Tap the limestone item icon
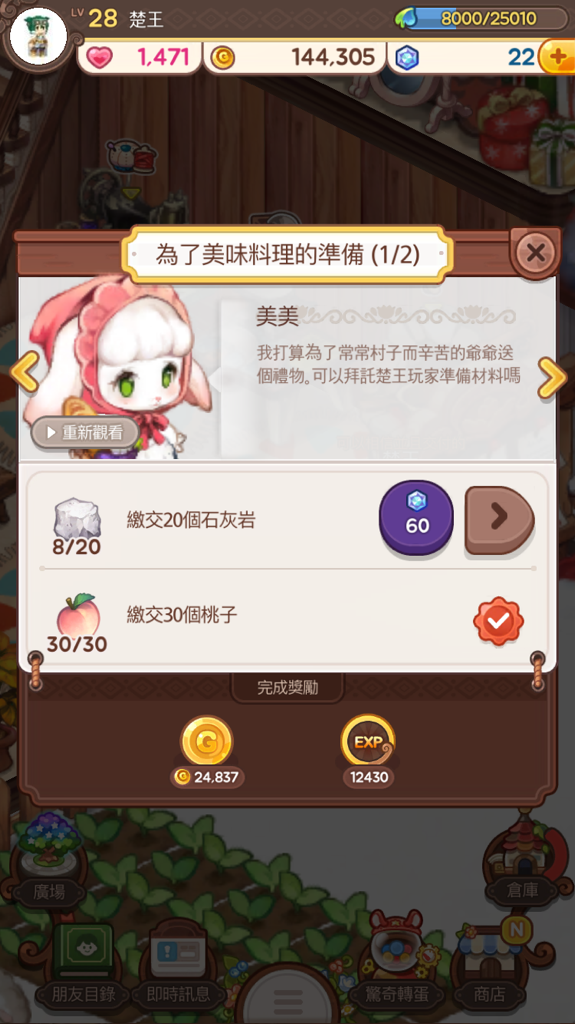 [x=76, y=519]
